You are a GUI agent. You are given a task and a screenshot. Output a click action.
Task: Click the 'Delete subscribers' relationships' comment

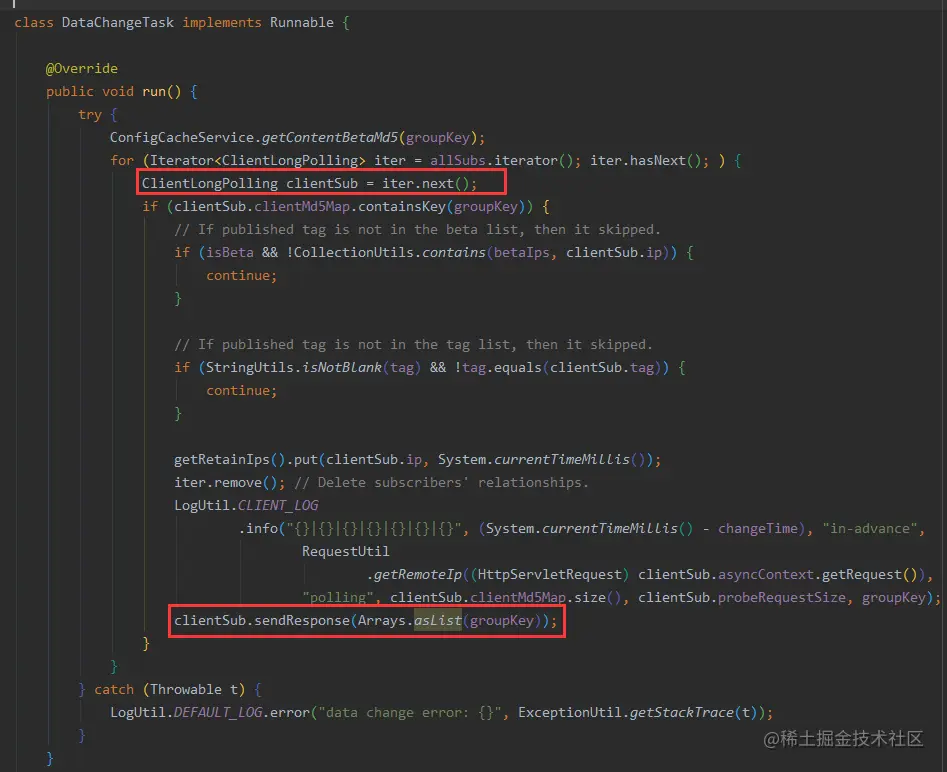(x=441, y=482)
